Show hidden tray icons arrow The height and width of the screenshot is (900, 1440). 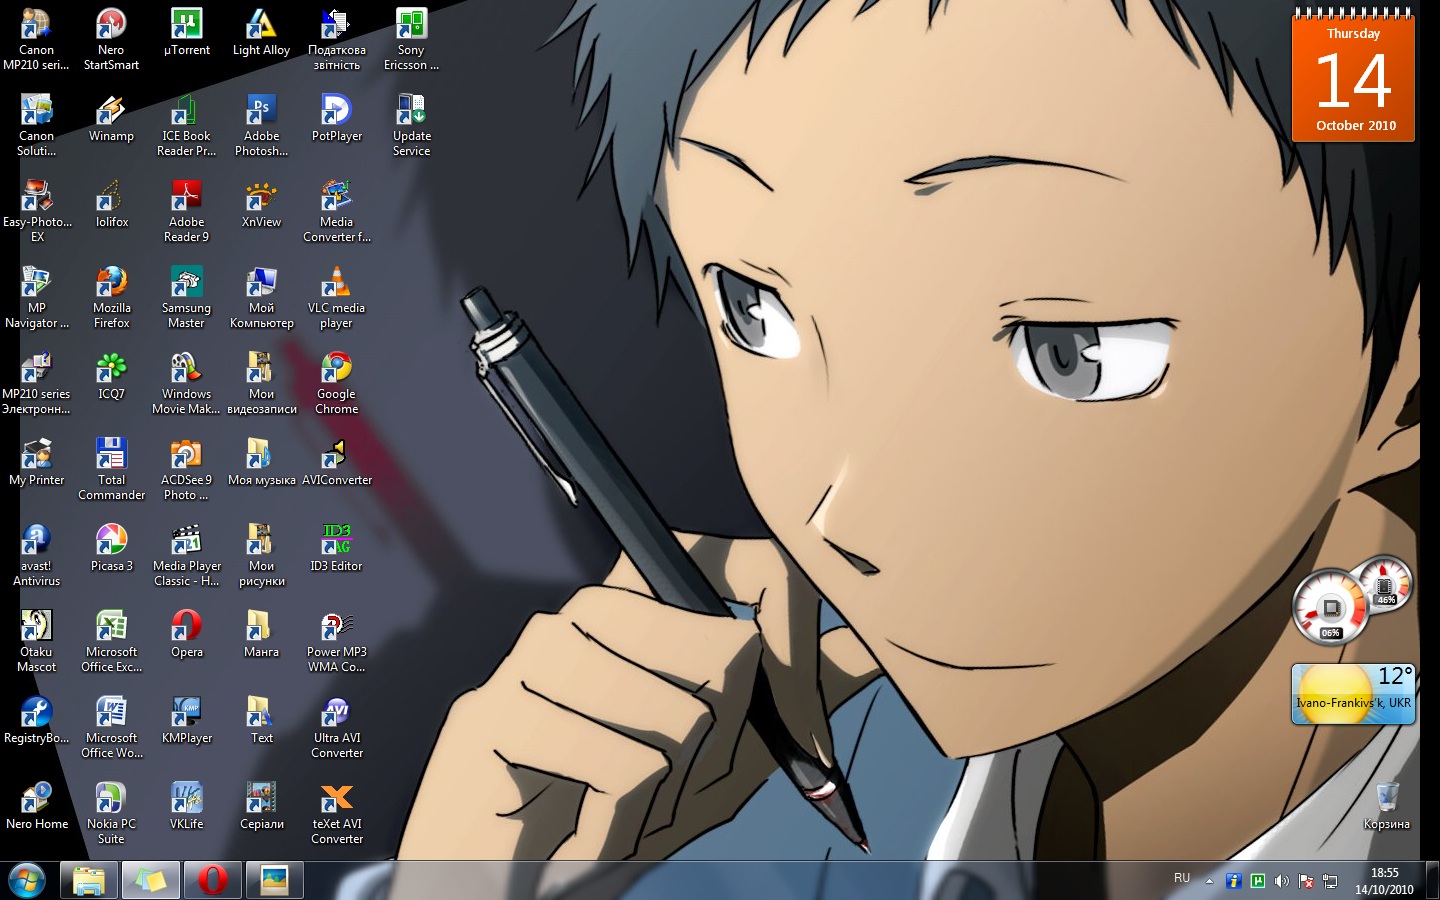[x=1209, y=881]
